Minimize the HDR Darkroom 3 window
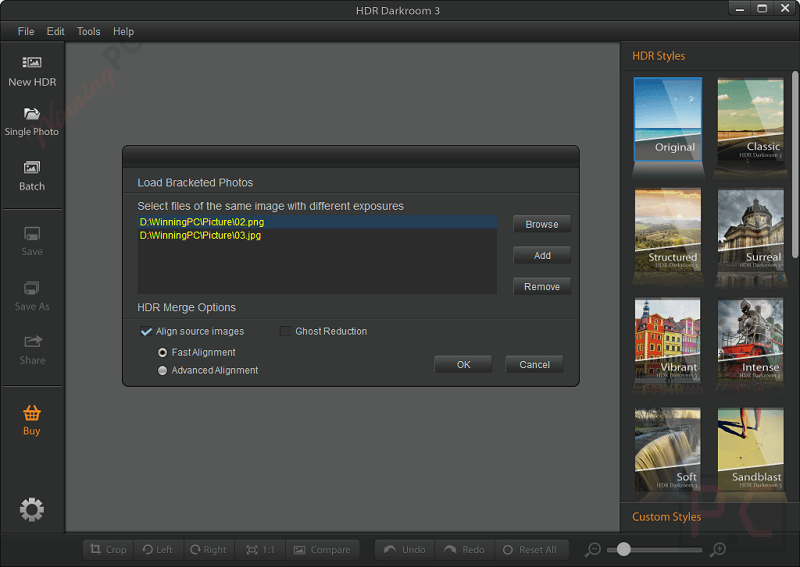The image size is (800, 567). 740,9
